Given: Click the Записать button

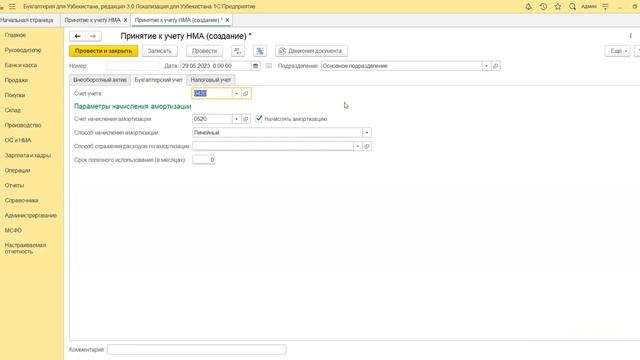Looking at the screenshot, I should click(160, 51).
